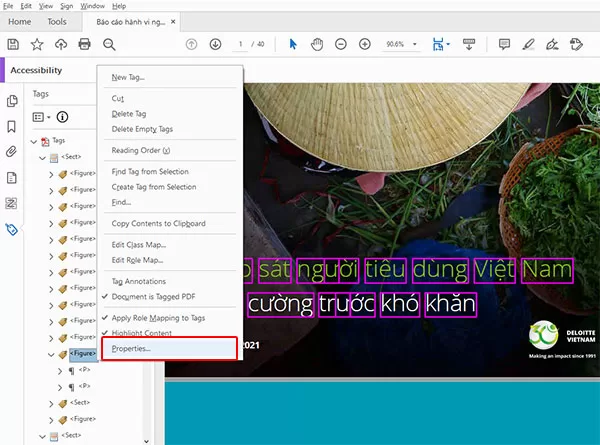
Task: Choose Tag Annotations in context menu
Action: pyautogui.click(x=139, y=281)
